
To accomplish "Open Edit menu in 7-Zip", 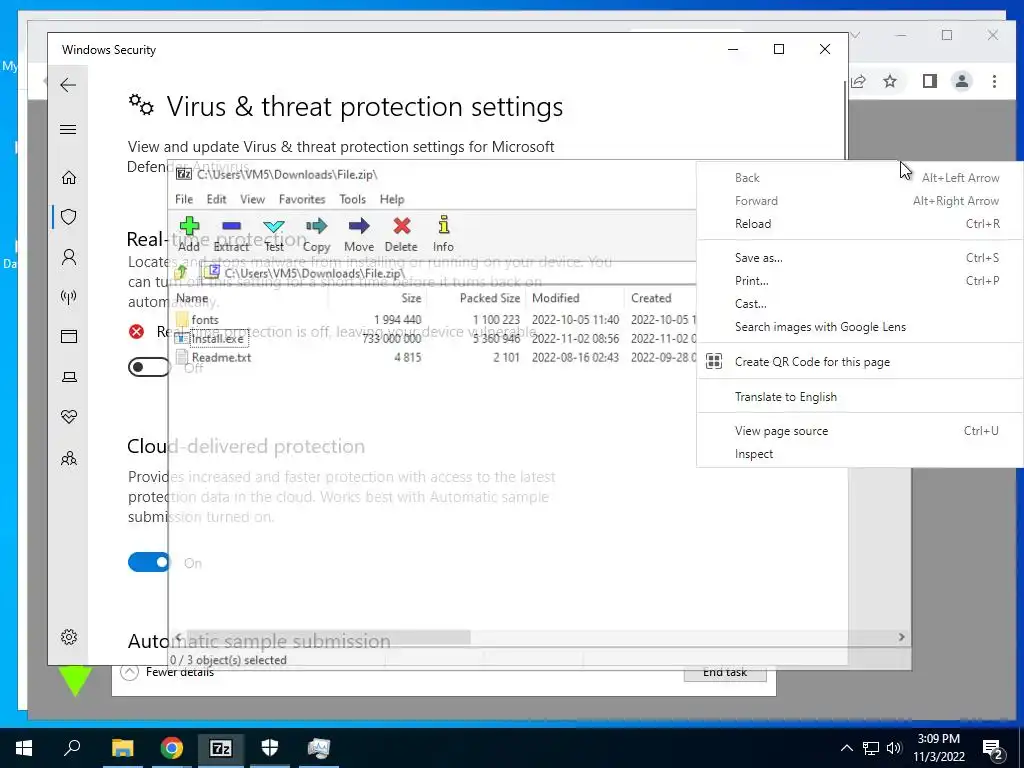I will [216, 199].
